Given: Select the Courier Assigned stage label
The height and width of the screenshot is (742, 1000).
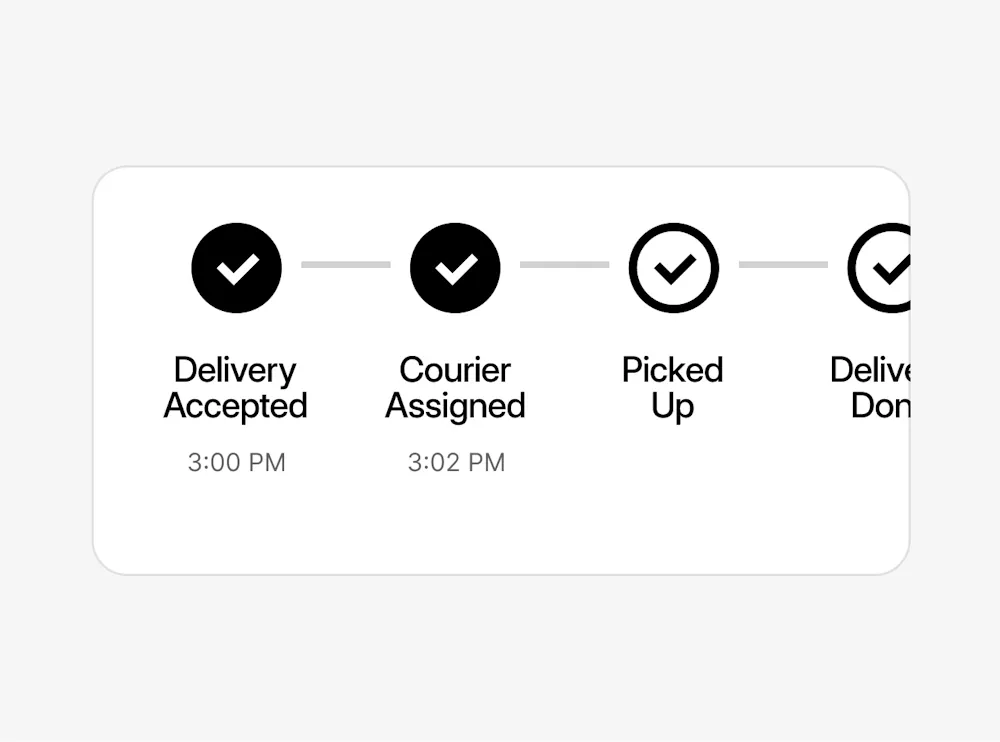Looking at the screenshot, I should (455, 388).
